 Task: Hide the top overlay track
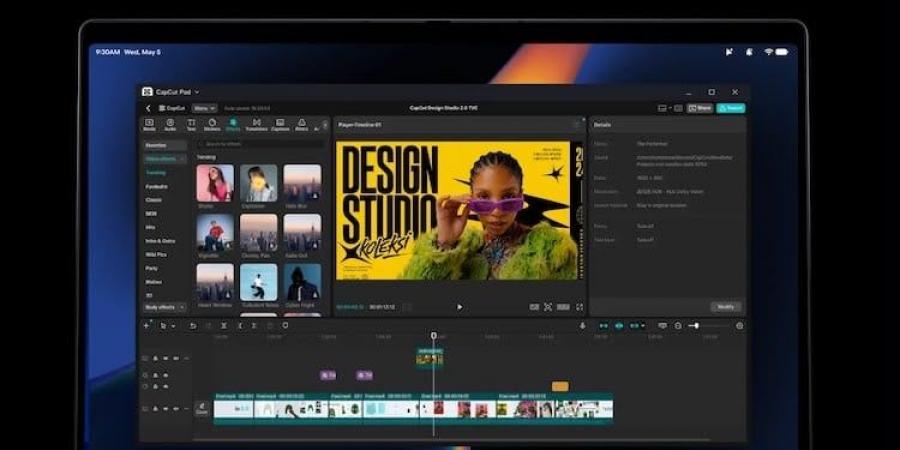pos(165,358)
